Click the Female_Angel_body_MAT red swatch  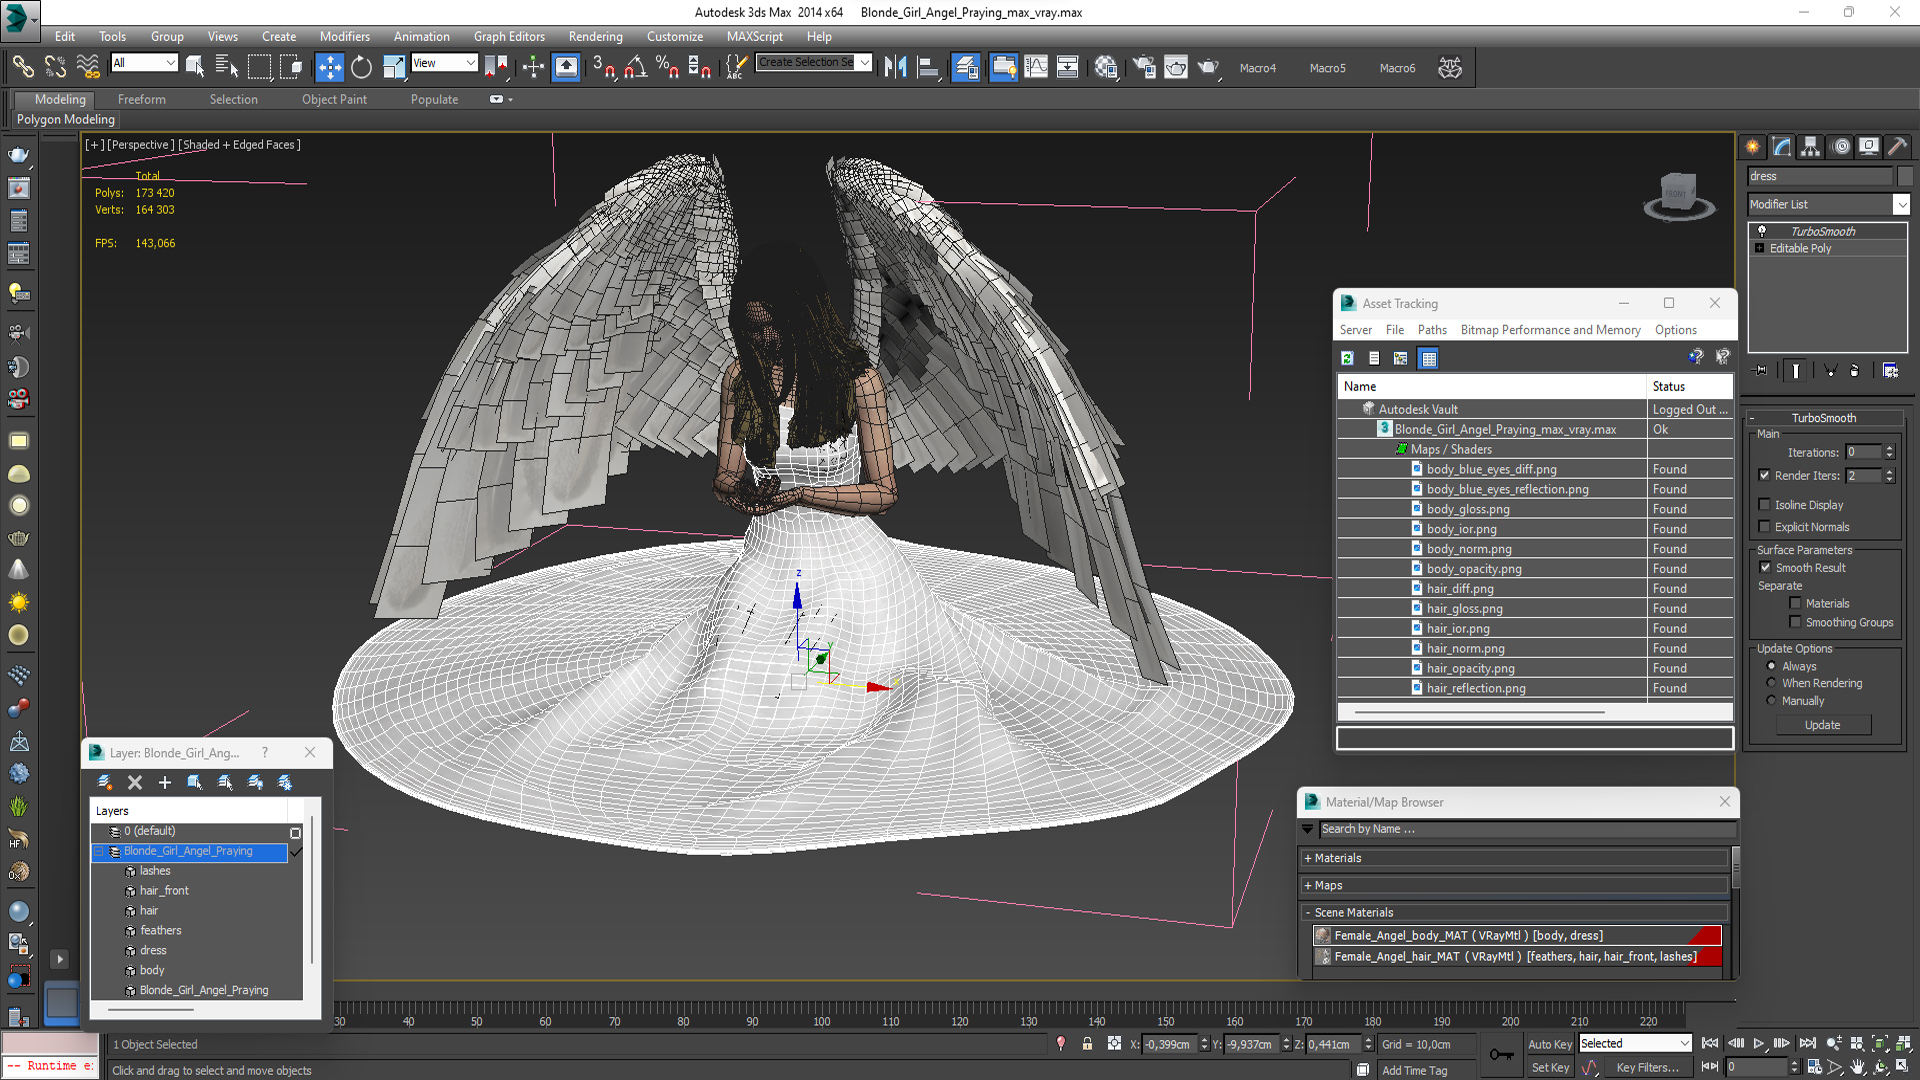pyautogui.click(x=1705, y=936)
